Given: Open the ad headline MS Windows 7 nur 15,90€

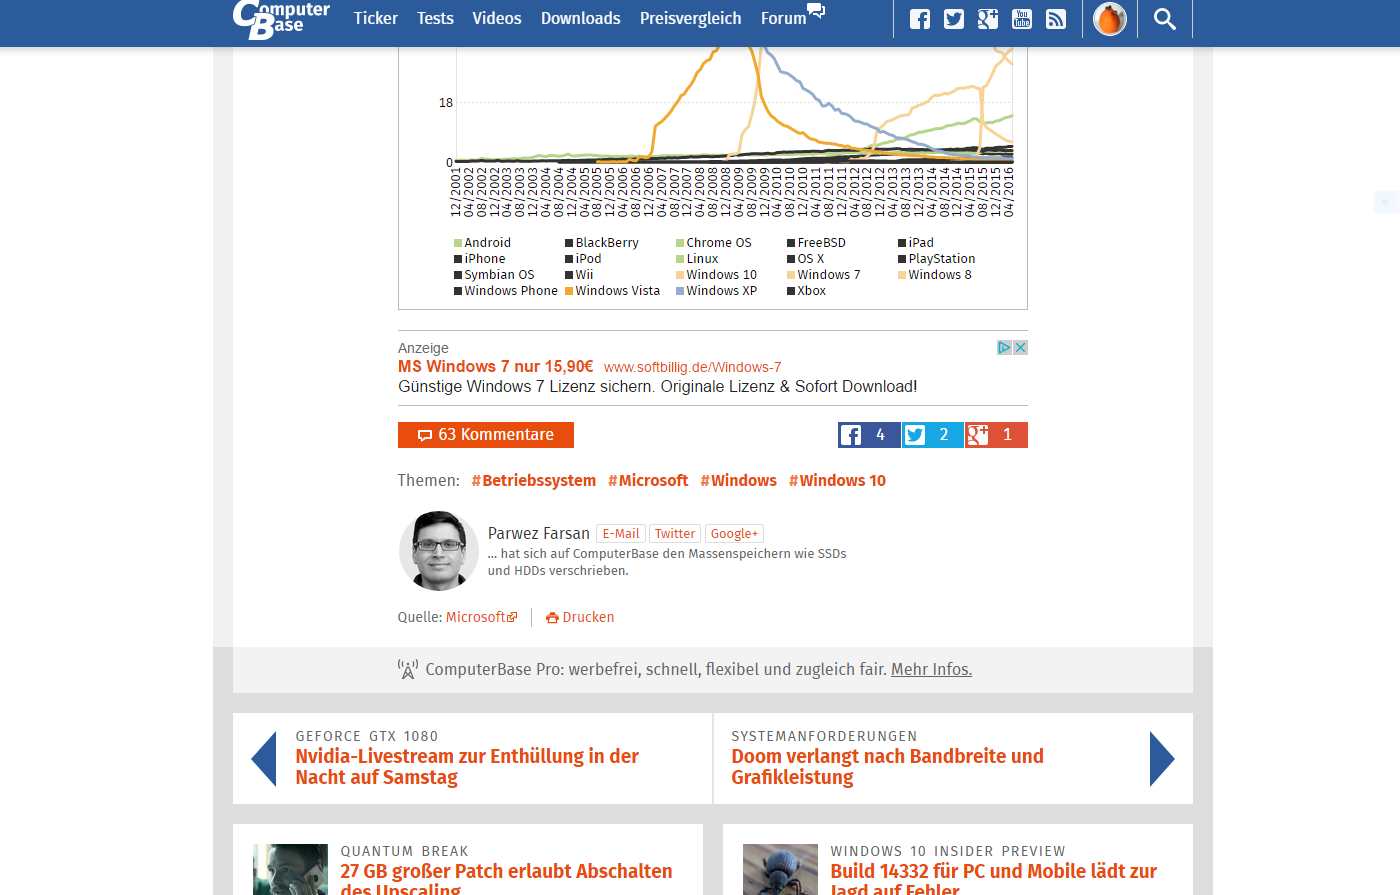Looking at the screenshot, I should (x=496, y=367).
